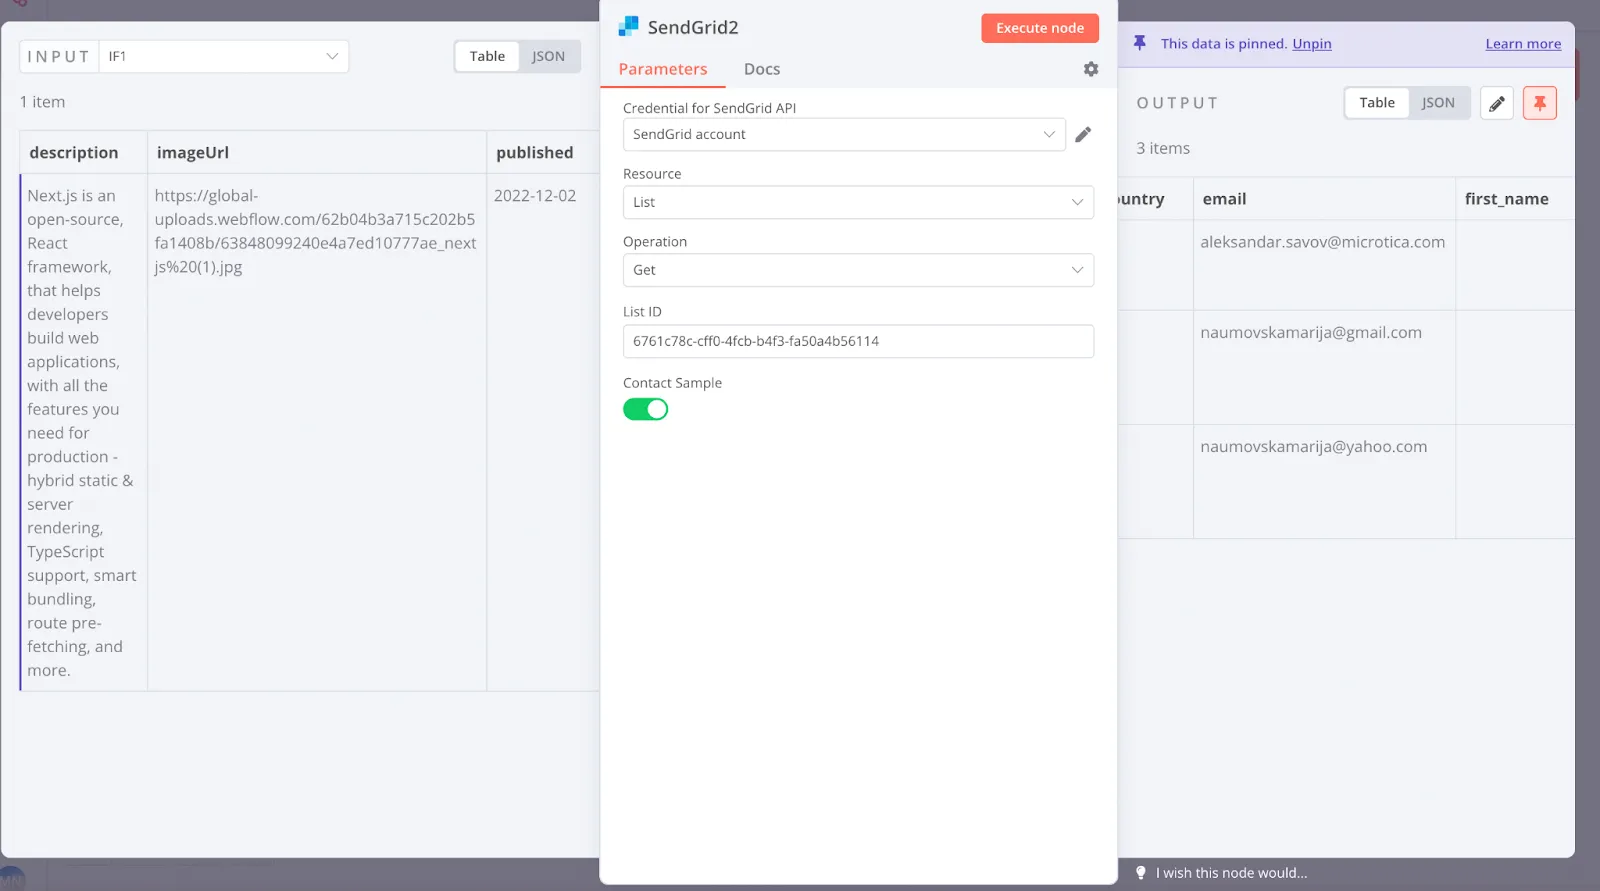Select the Parameters tab
The width and height of the screenshot is (1600, 891).
pos(663,69)
